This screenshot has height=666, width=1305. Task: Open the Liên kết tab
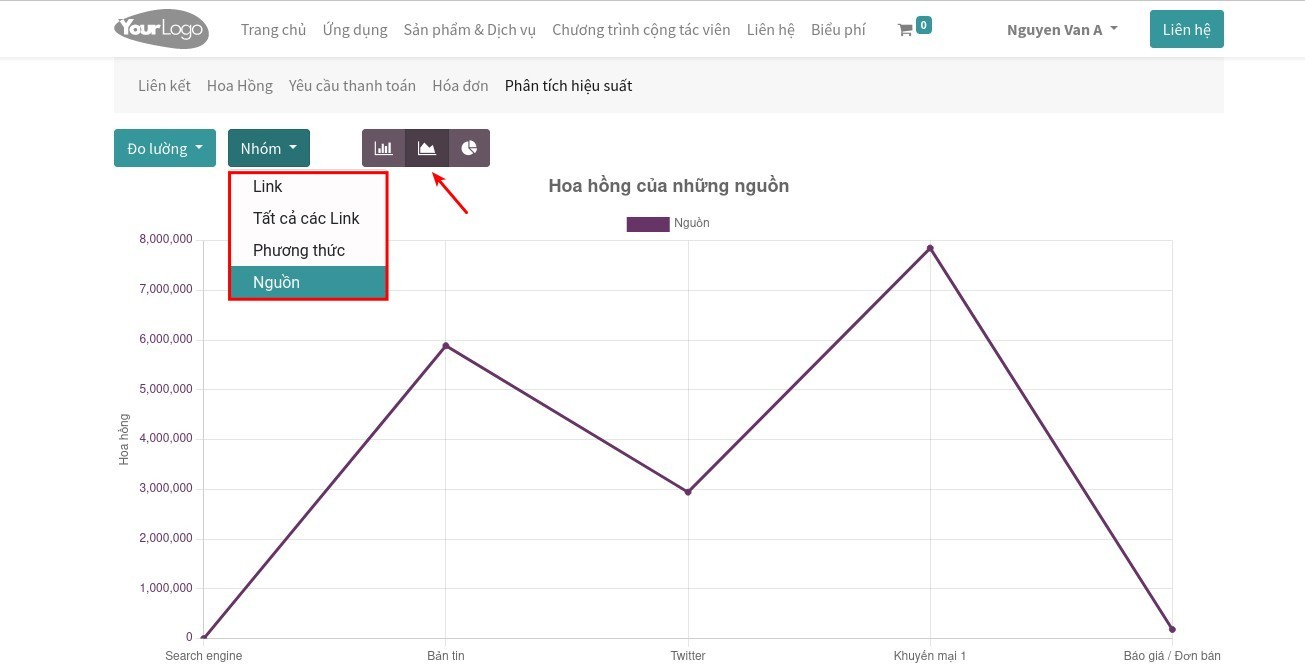164,85
